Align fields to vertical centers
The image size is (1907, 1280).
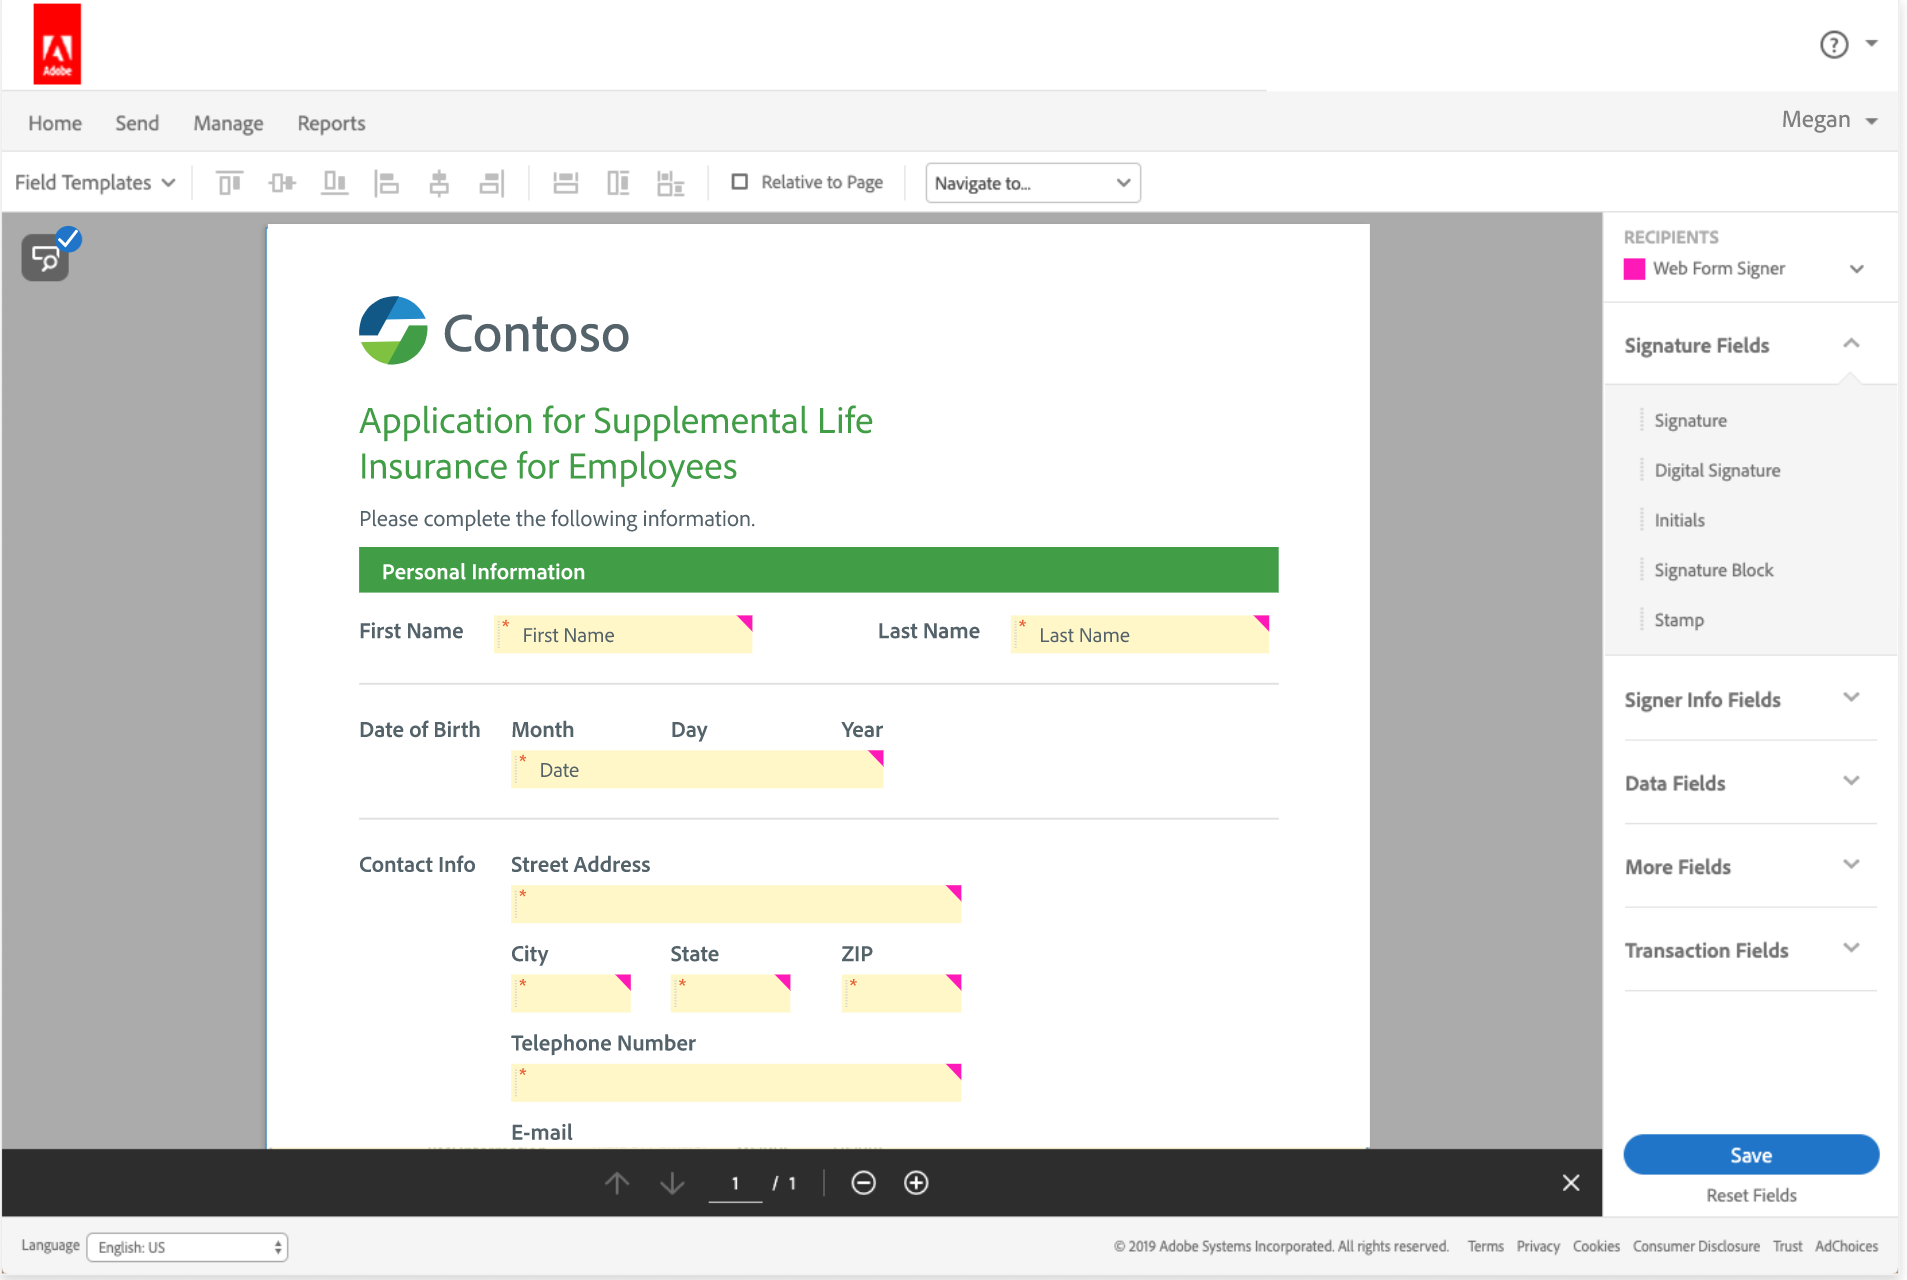(283, 182)
